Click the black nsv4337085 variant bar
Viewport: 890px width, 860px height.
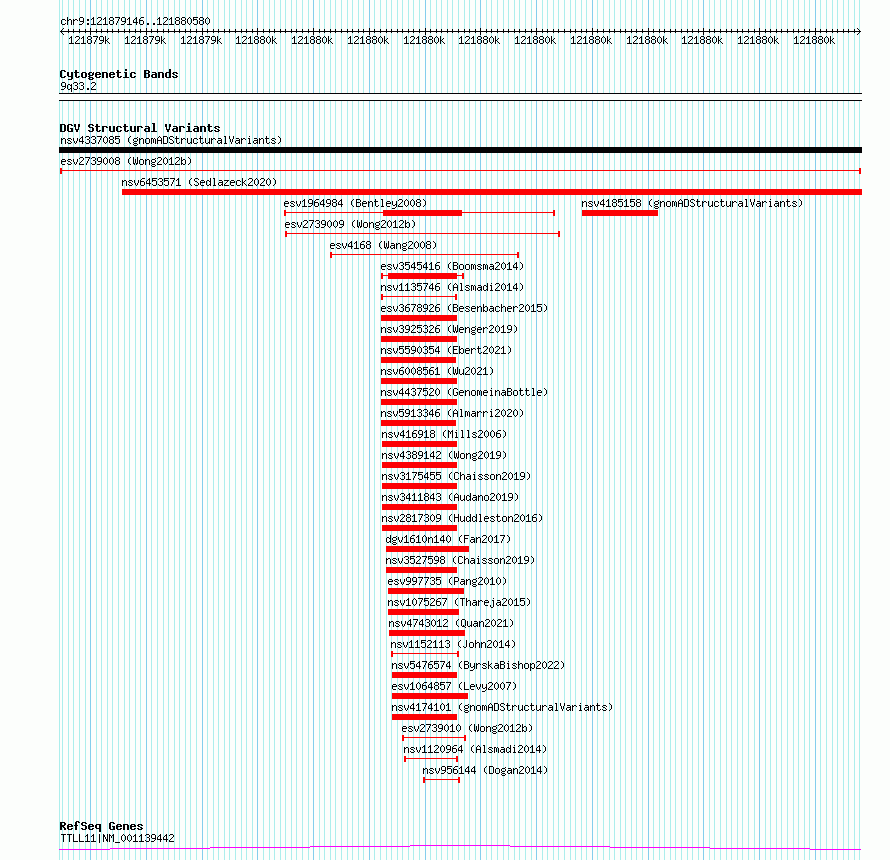[460, 150]
